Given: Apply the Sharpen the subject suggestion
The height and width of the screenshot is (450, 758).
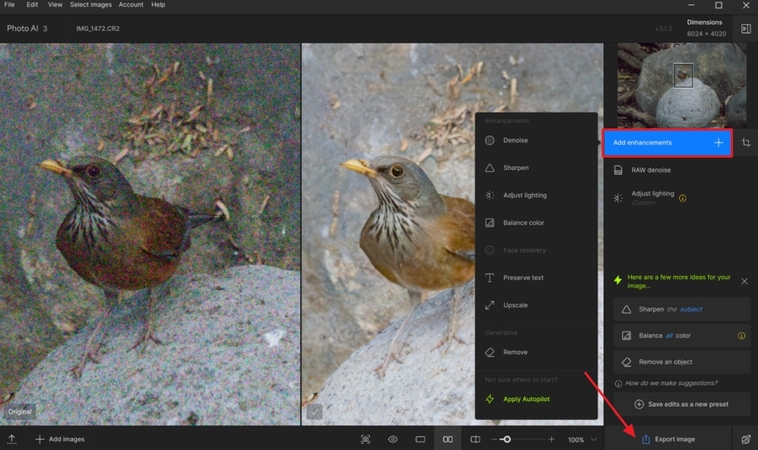Looking at the screenshot, I should pyautogui.click(x=682, y=309).
